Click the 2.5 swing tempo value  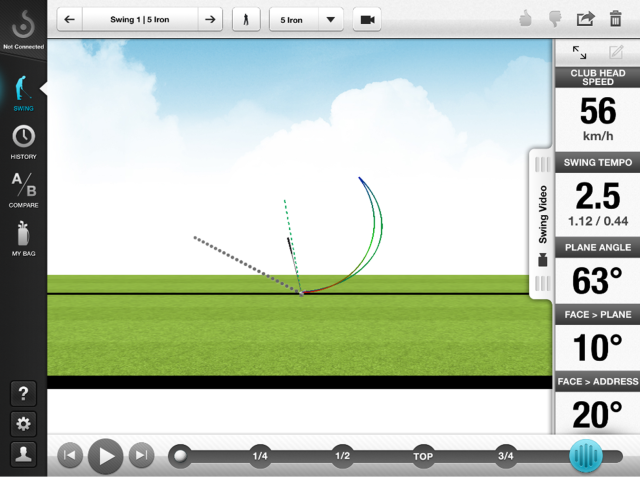point(598,196)
